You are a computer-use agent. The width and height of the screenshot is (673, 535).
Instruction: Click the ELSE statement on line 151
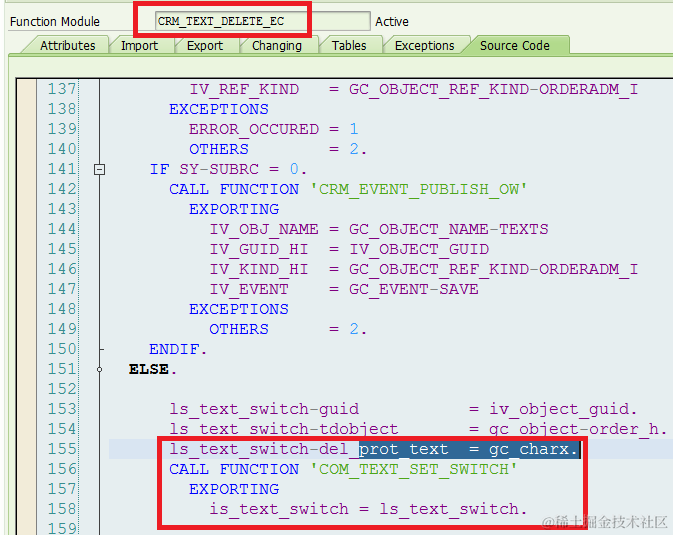[152, 369]
